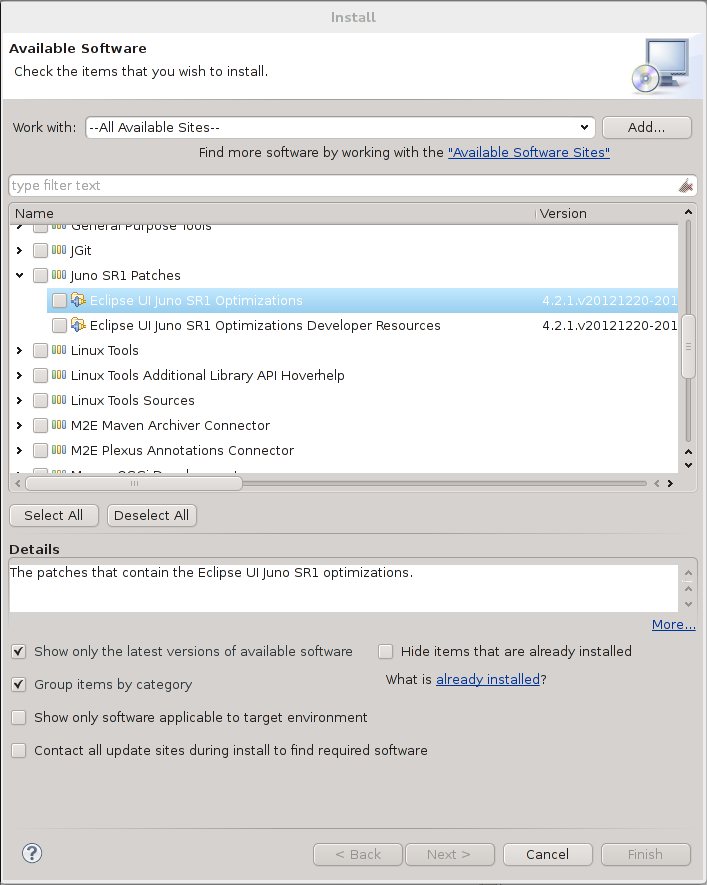
Task: Click the Linux Tools Additional Library API Hoverhelp icon
Action: pos(59,375)
